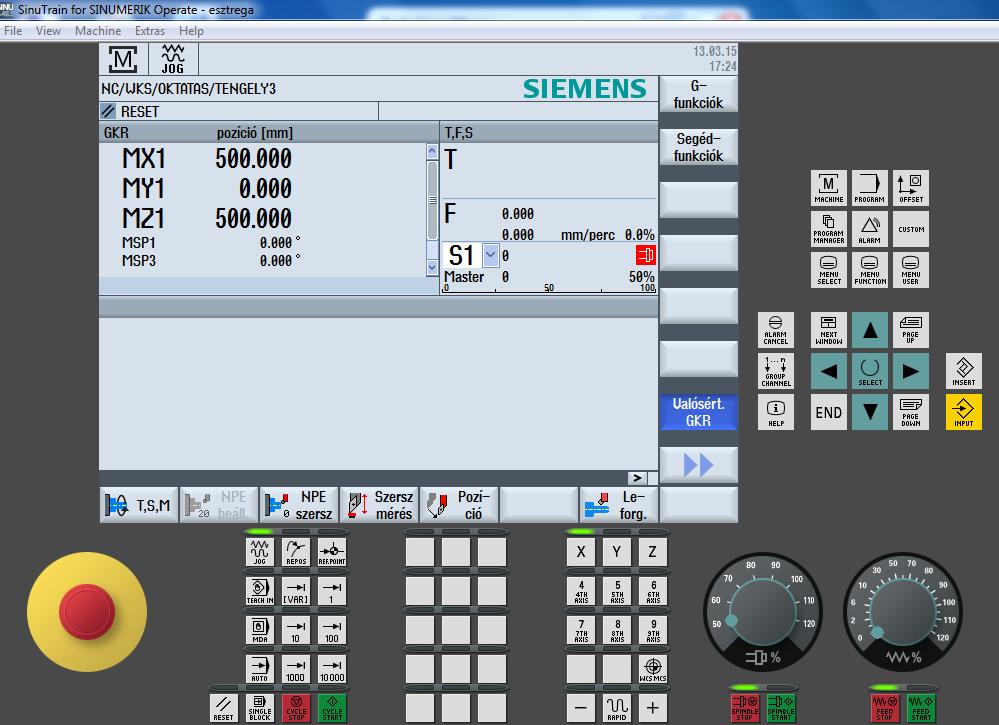Activate JOG mode on machine panel
Screen dimensions: 999x725
pos(259,552)
